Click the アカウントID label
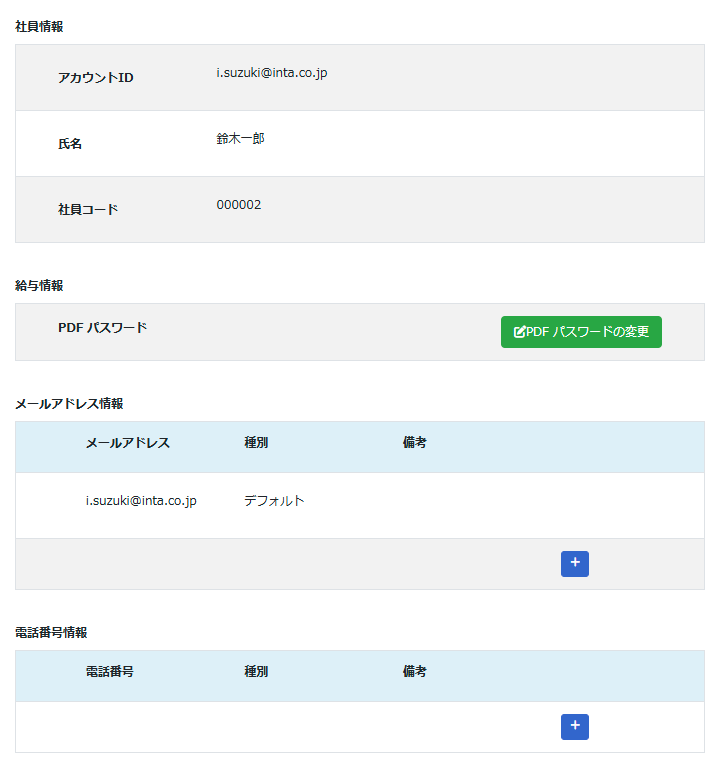 point(95,78)
